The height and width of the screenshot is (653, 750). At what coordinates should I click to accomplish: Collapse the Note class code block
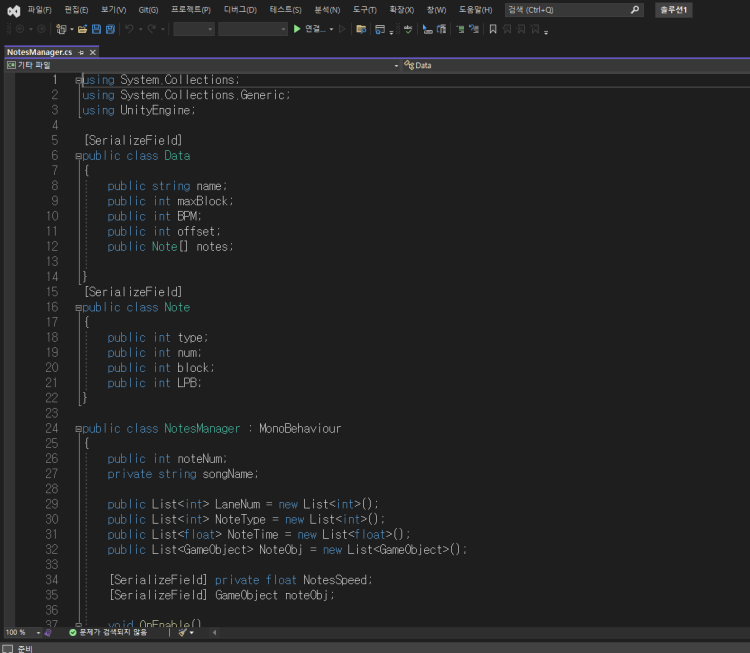pos(78,308)
